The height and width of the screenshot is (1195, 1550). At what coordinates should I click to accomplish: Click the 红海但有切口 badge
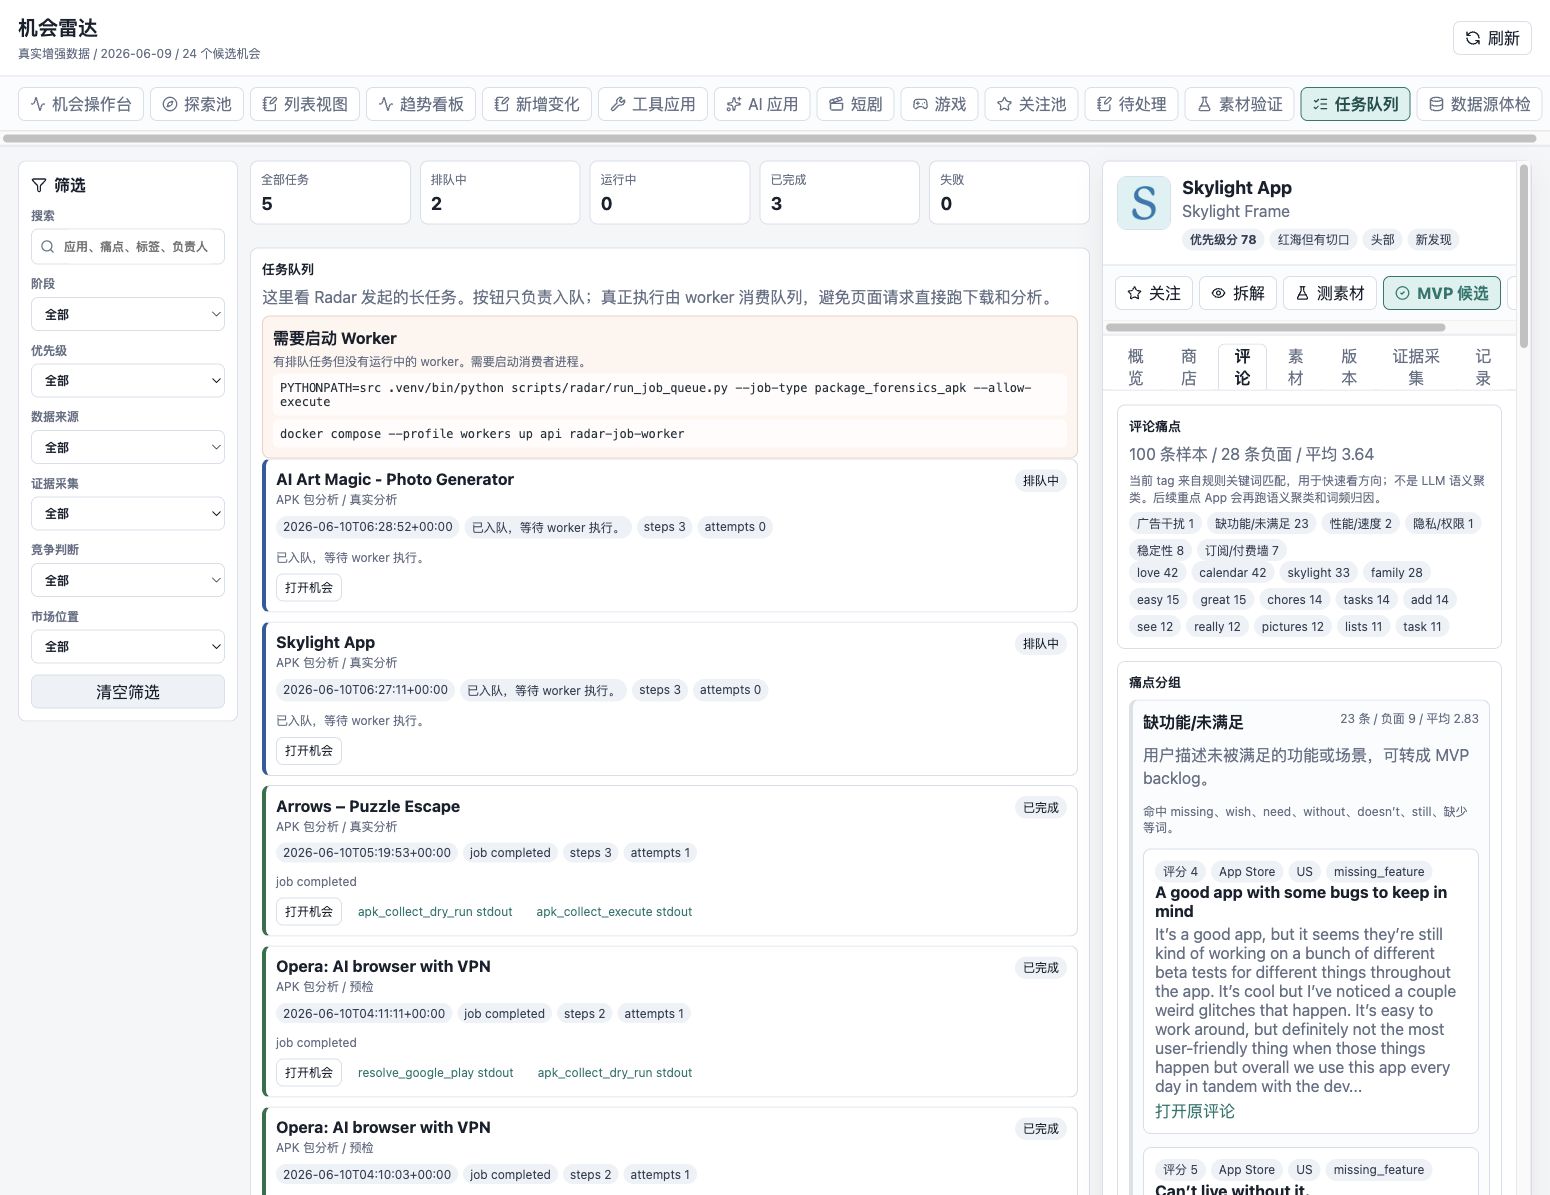tap(1313, 240)
